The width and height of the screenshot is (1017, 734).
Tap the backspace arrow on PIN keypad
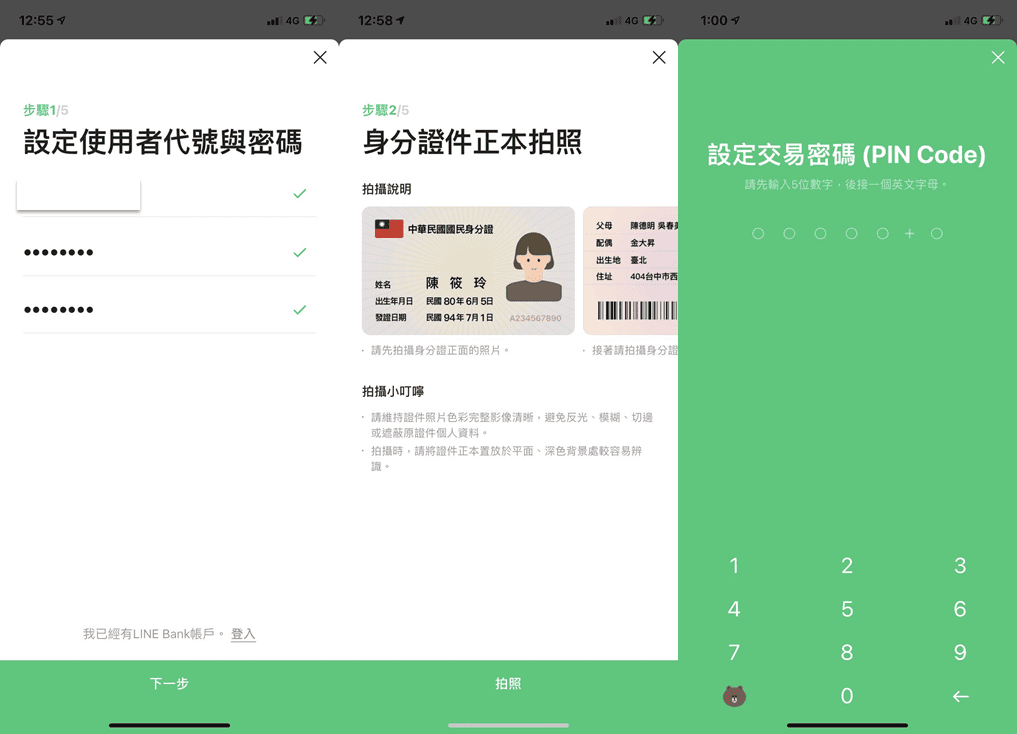961,696
